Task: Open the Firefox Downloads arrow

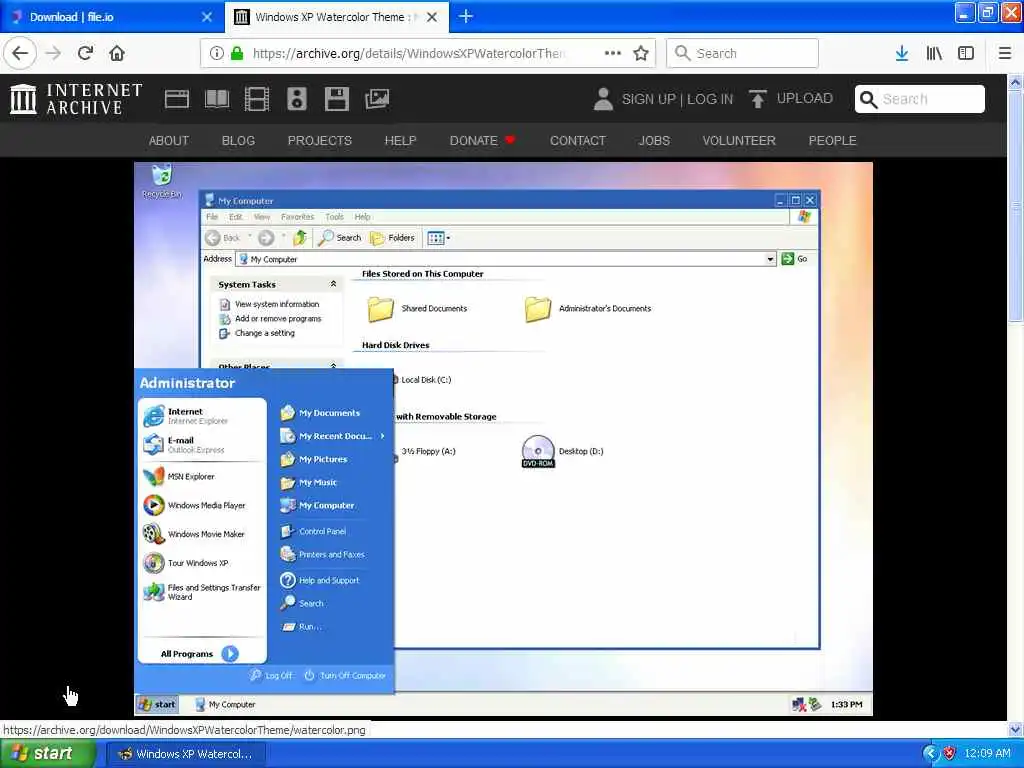Action: click(x=902, y=53)
